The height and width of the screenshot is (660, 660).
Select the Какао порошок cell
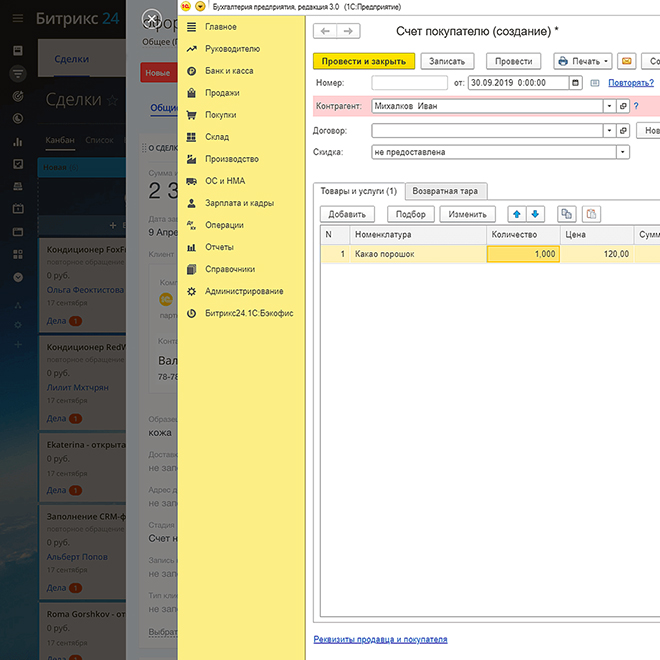tap(418, 254)
